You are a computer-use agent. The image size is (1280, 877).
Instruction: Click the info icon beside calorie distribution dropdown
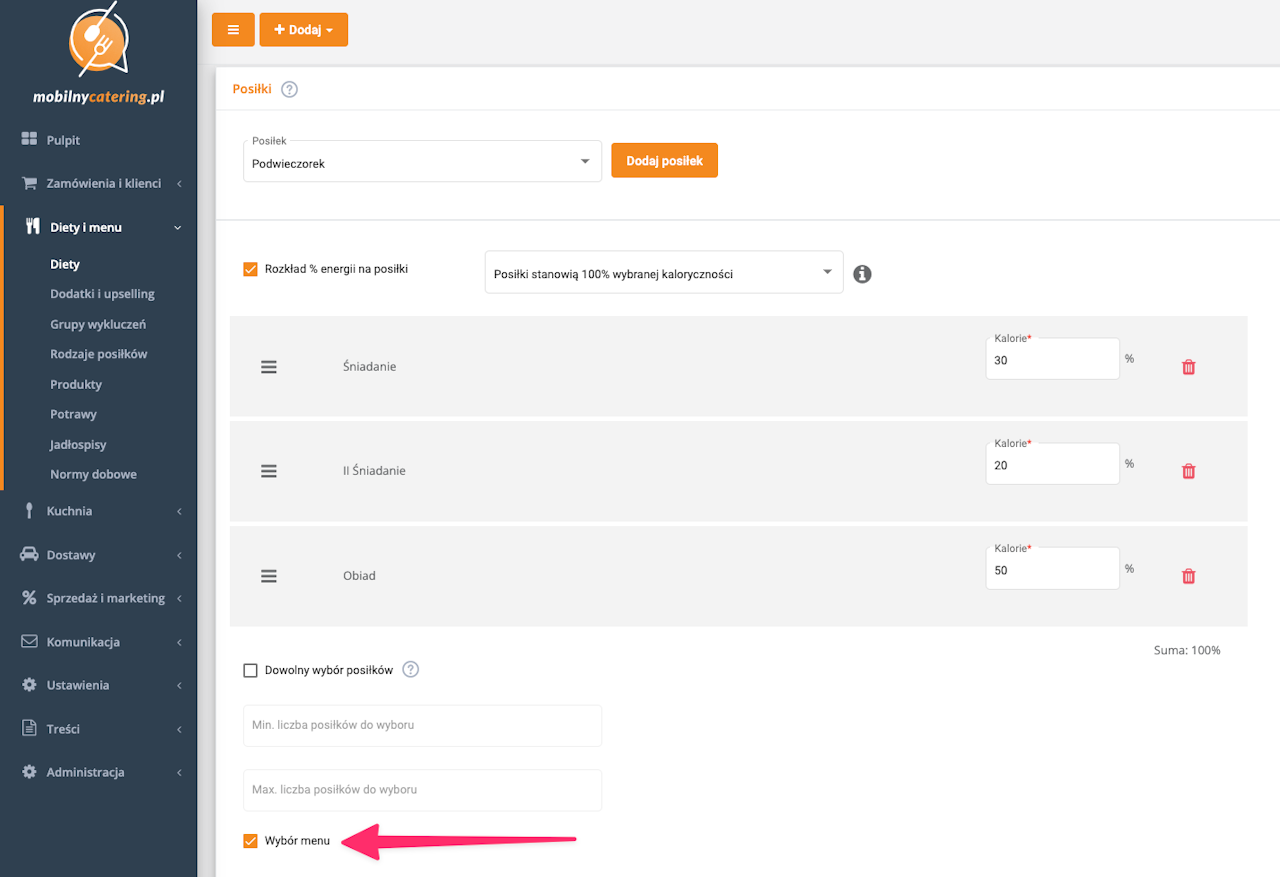862,273
